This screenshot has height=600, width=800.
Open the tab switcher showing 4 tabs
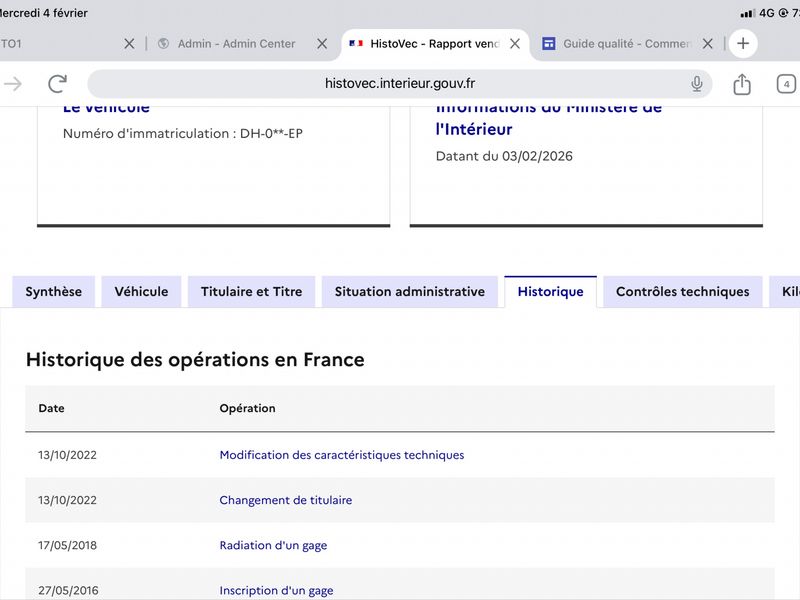(x=786, y=84)
